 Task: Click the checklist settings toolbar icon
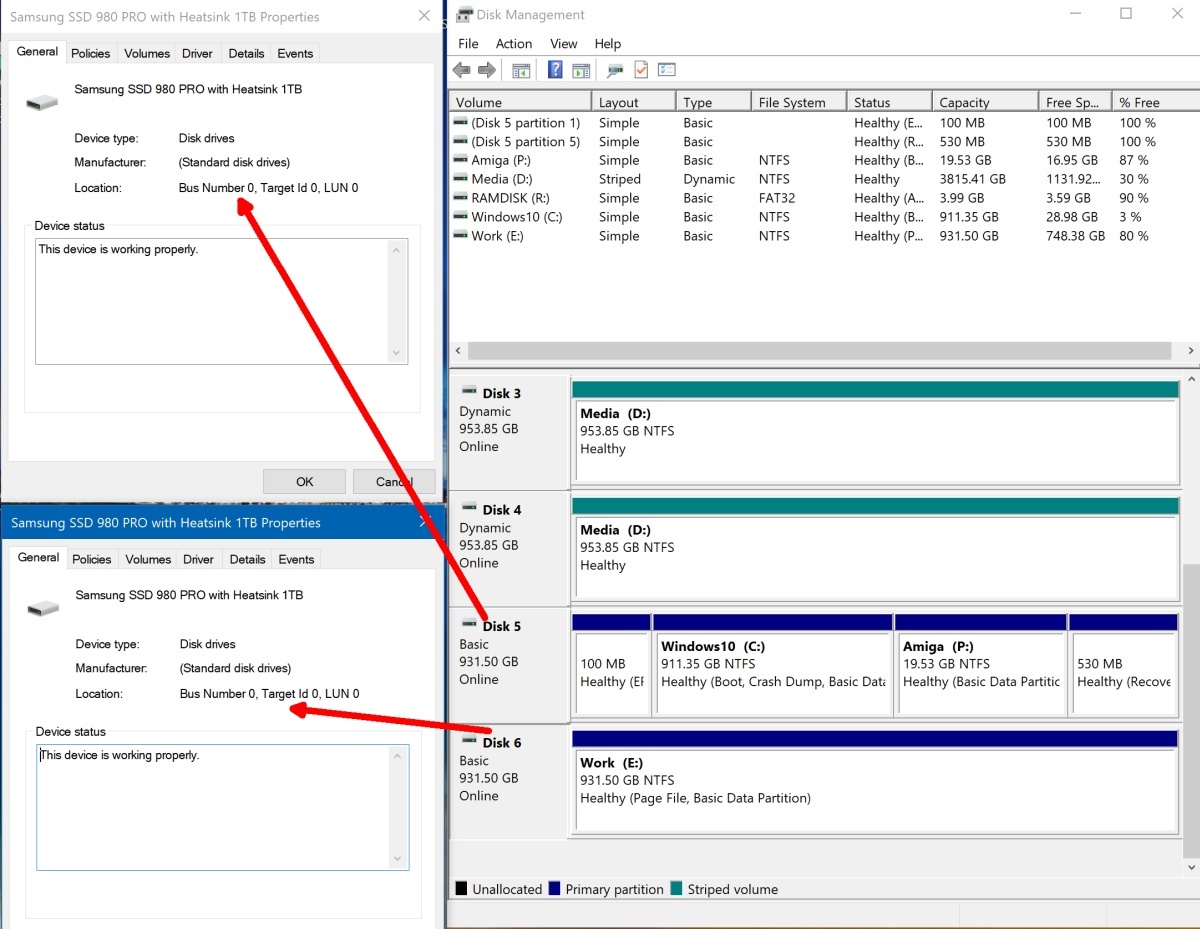667,70
